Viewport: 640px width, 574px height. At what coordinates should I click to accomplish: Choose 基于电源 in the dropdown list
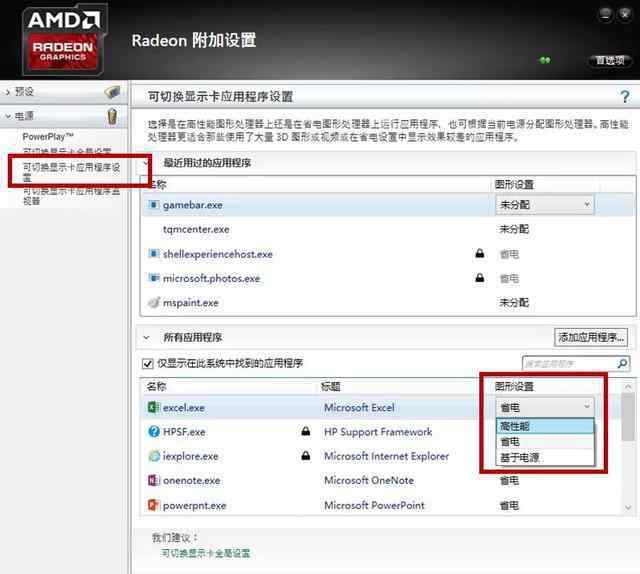click(x=545, y=457)
